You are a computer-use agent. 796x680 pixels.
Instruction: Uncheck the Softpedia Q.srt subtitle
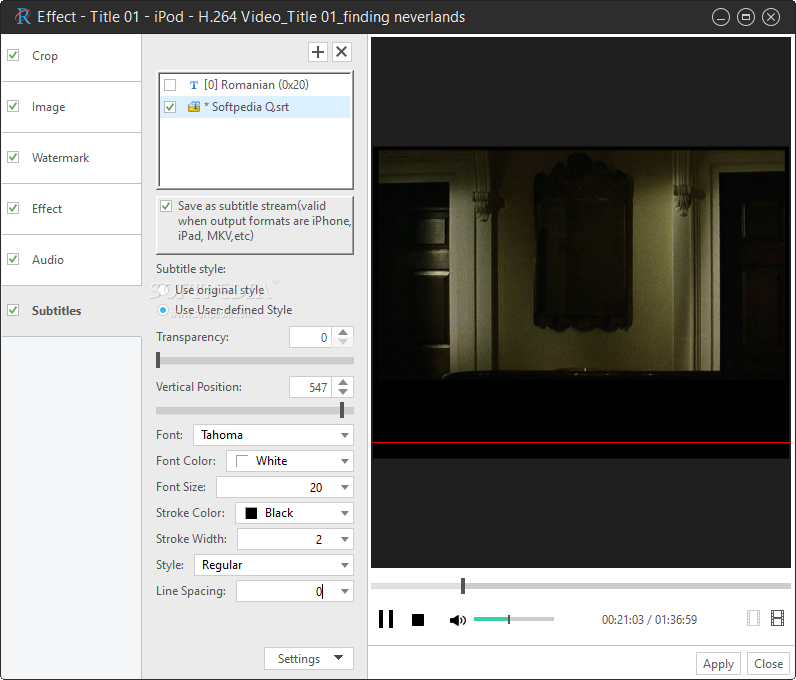pyautogui.click(x=170, y=107)
